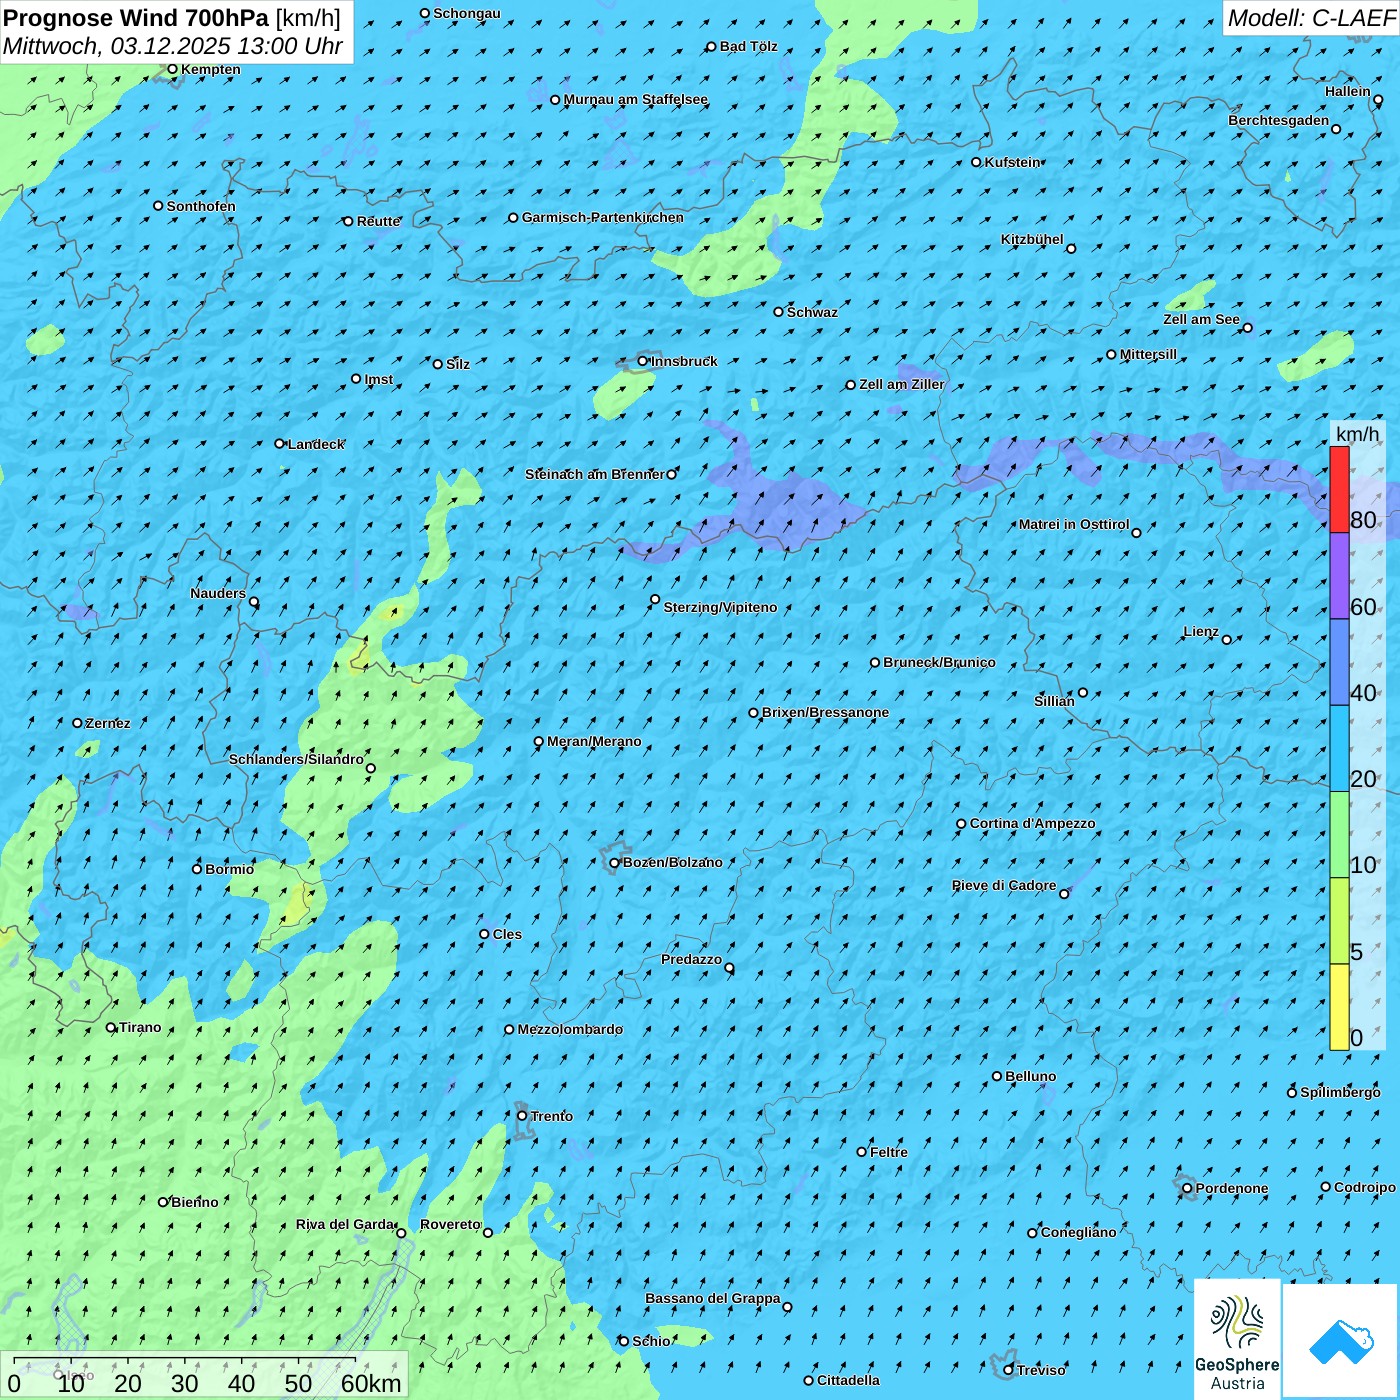1400x1400 pixels.
Task: Click the Brixen/Bressanone label
Action: [x=825, y=712]
